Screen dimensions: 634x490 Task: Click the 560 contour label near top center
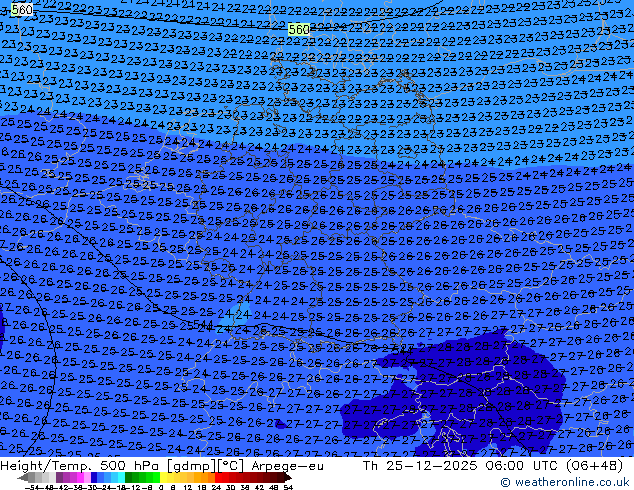tap(299, 29)
